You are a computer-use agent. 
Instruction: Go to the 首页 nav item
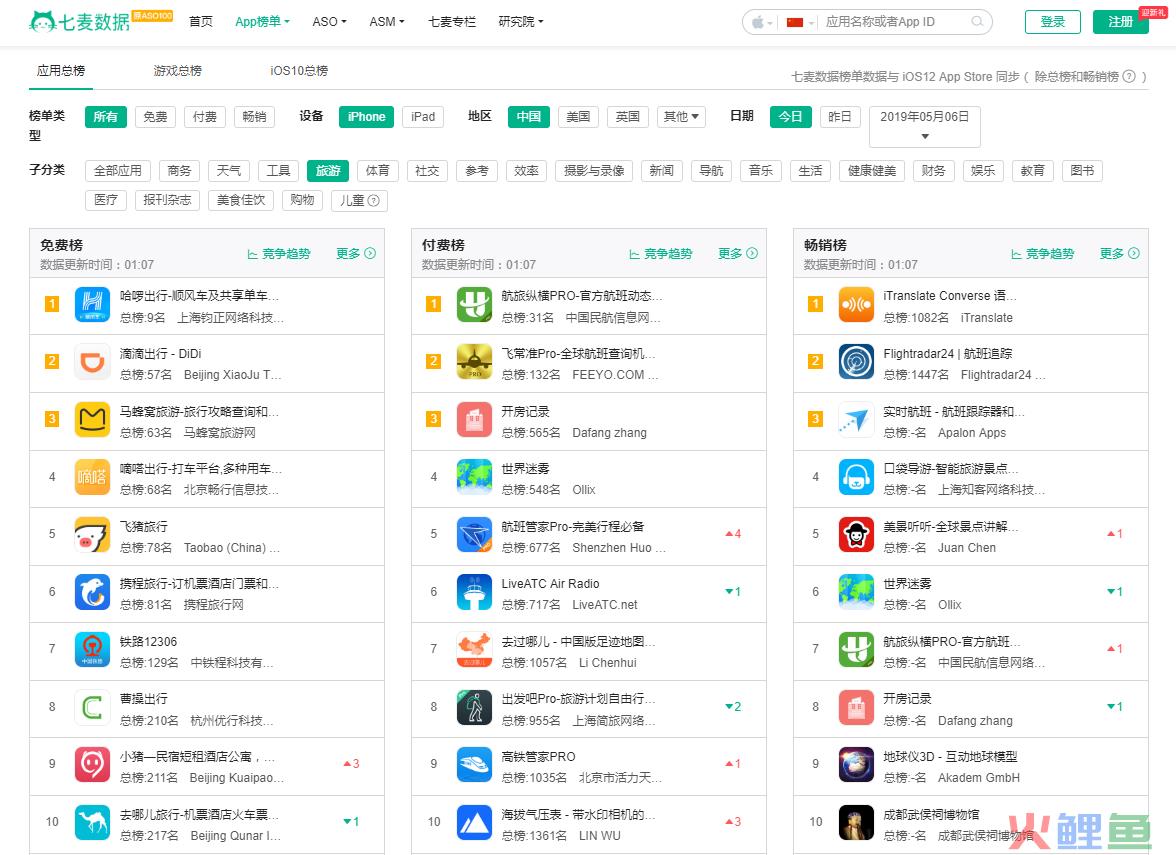(x=200, y=22)
